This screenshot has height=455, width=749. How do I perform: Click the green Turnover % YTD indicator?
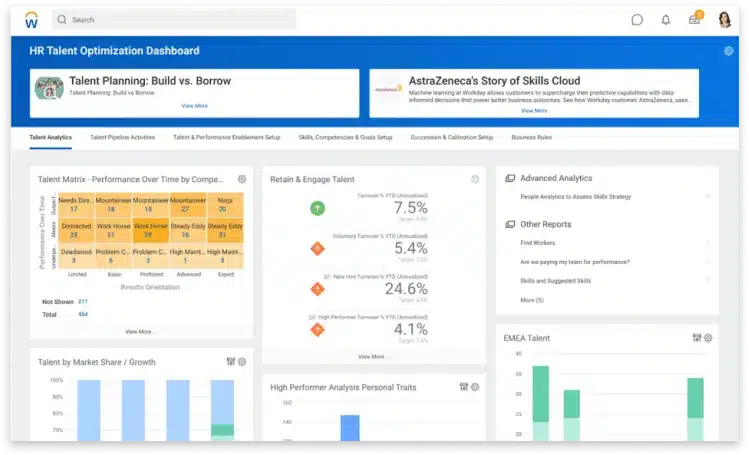pos(317,208)
